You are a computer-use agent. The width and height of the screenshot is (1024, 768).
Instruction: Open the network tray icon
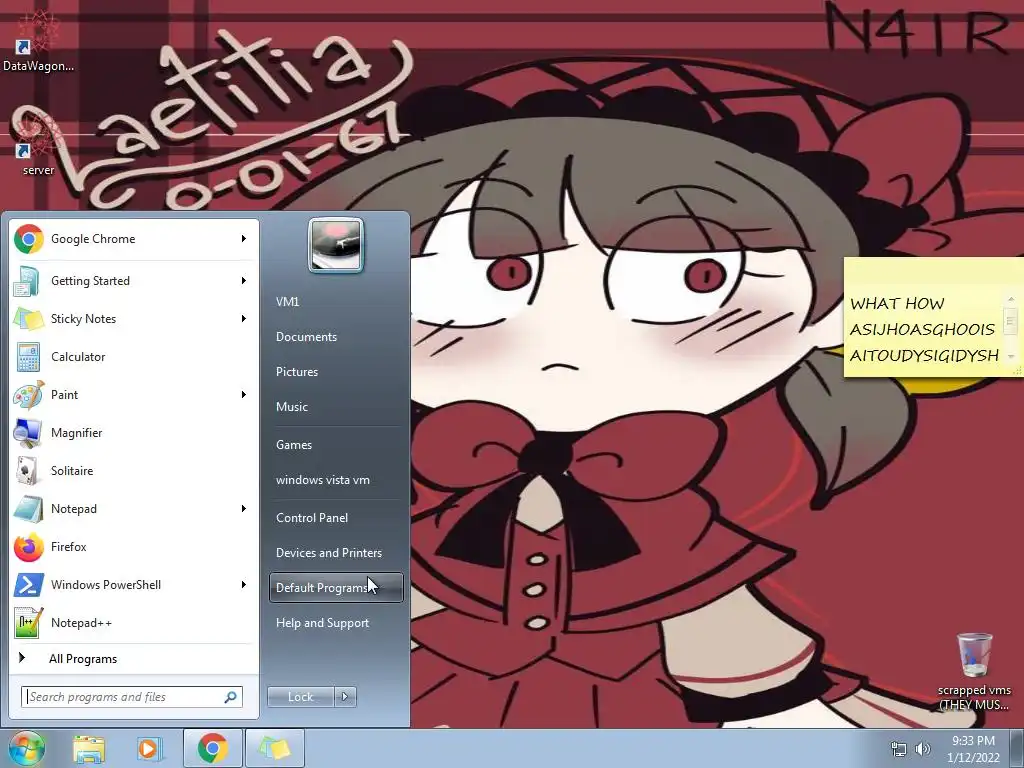point(899,749)
